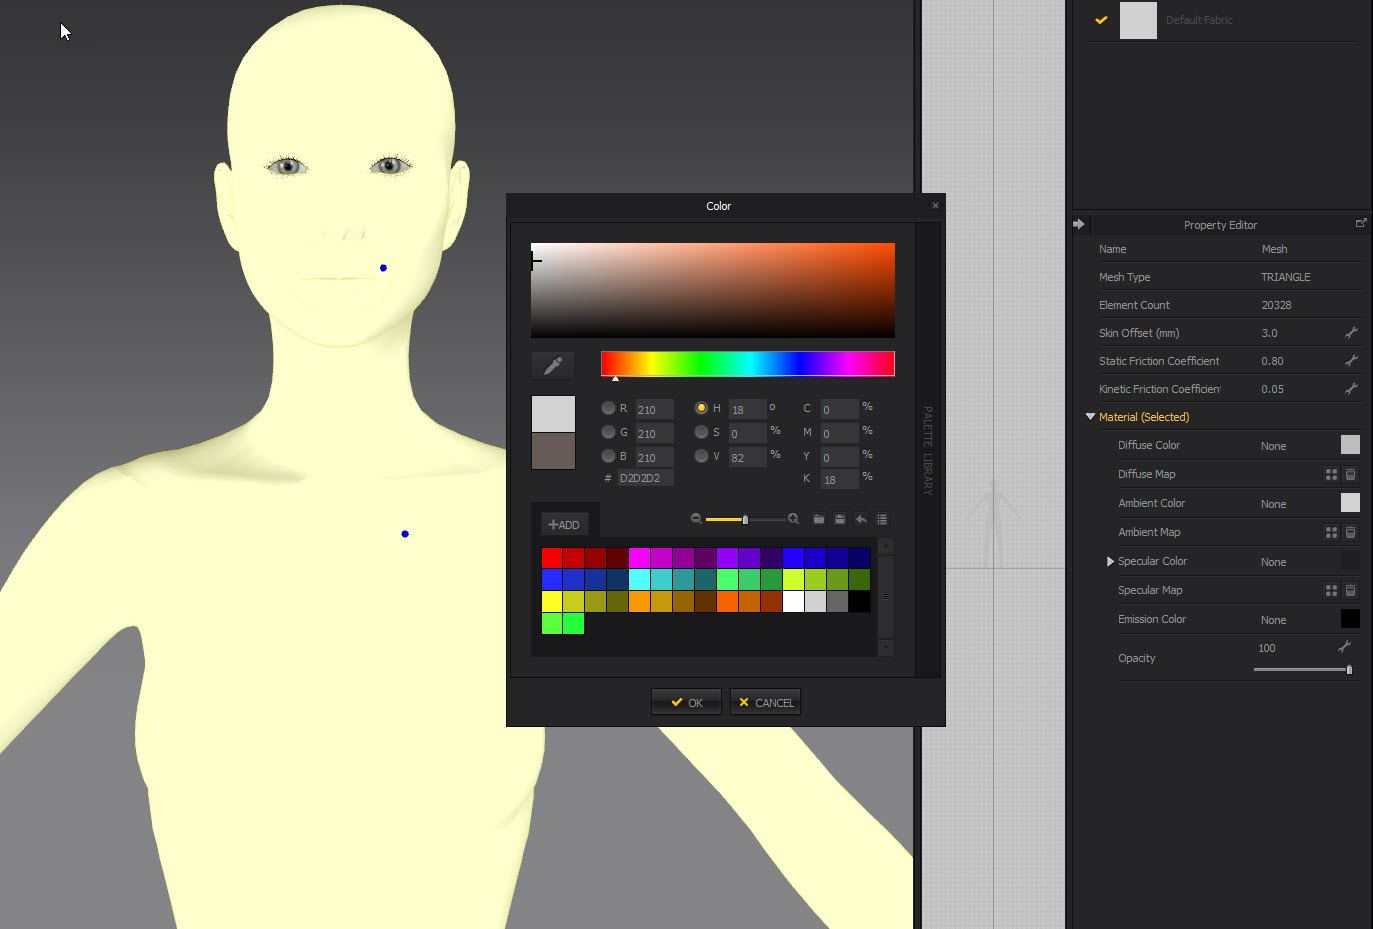The image size is (1373, 929).
Task: Save the palette using the save icon
Action: [x=840, y=519]
